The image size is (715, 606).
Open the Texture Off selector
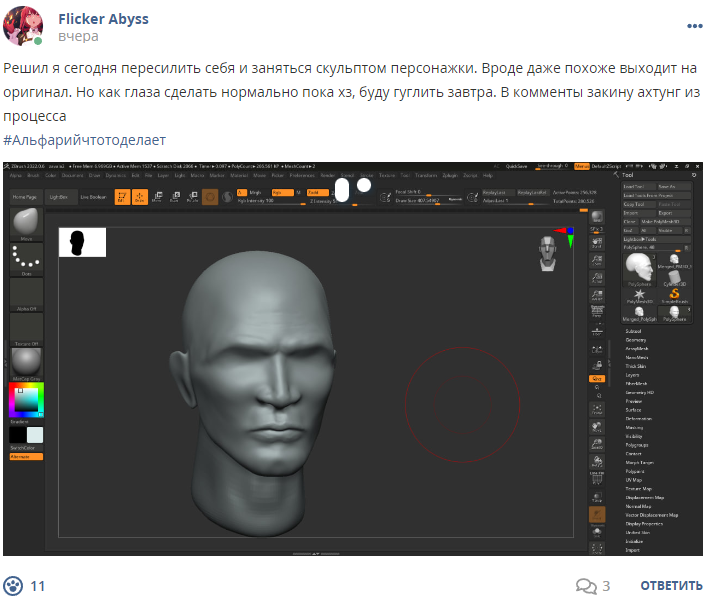tap(26, 329)
